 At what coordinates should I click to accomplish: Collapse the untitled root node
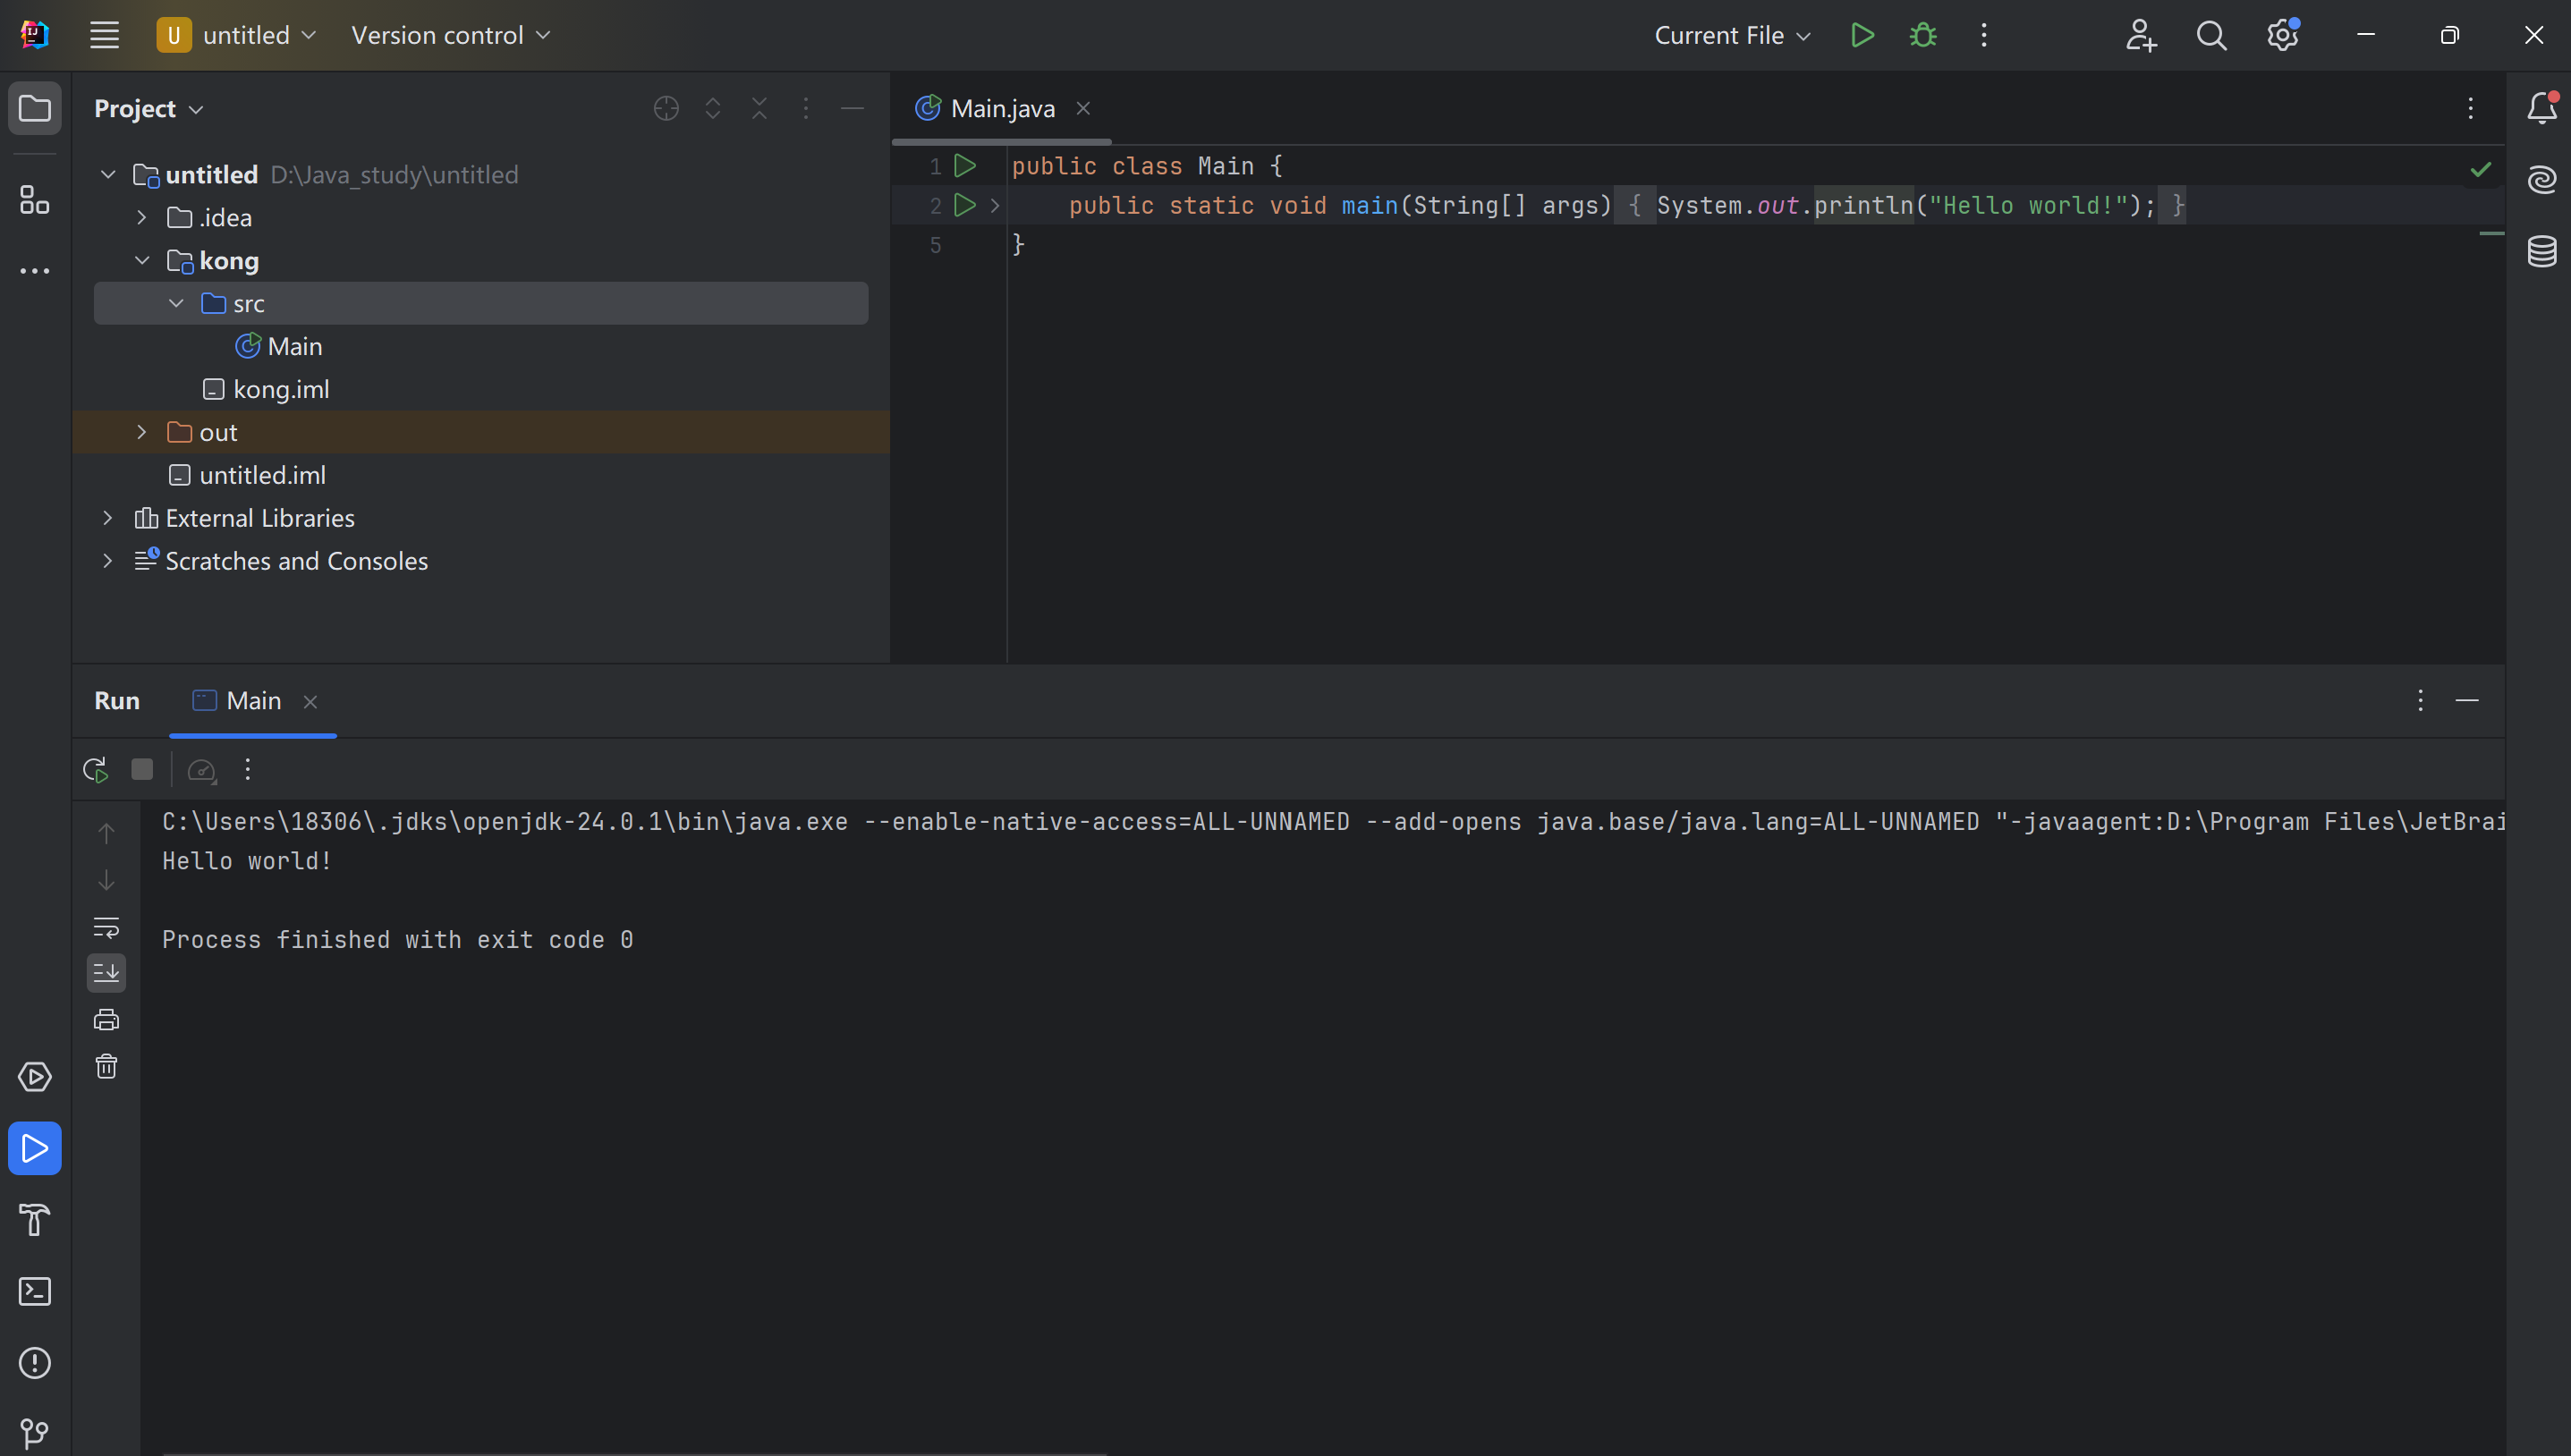(108, 175)
